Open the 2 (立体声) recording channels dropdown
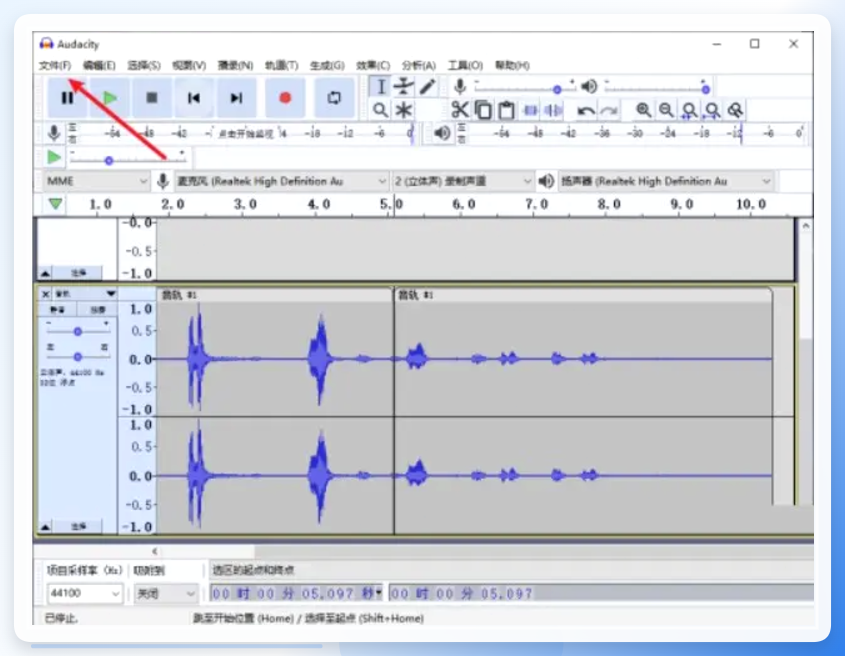 pos(463,181)
